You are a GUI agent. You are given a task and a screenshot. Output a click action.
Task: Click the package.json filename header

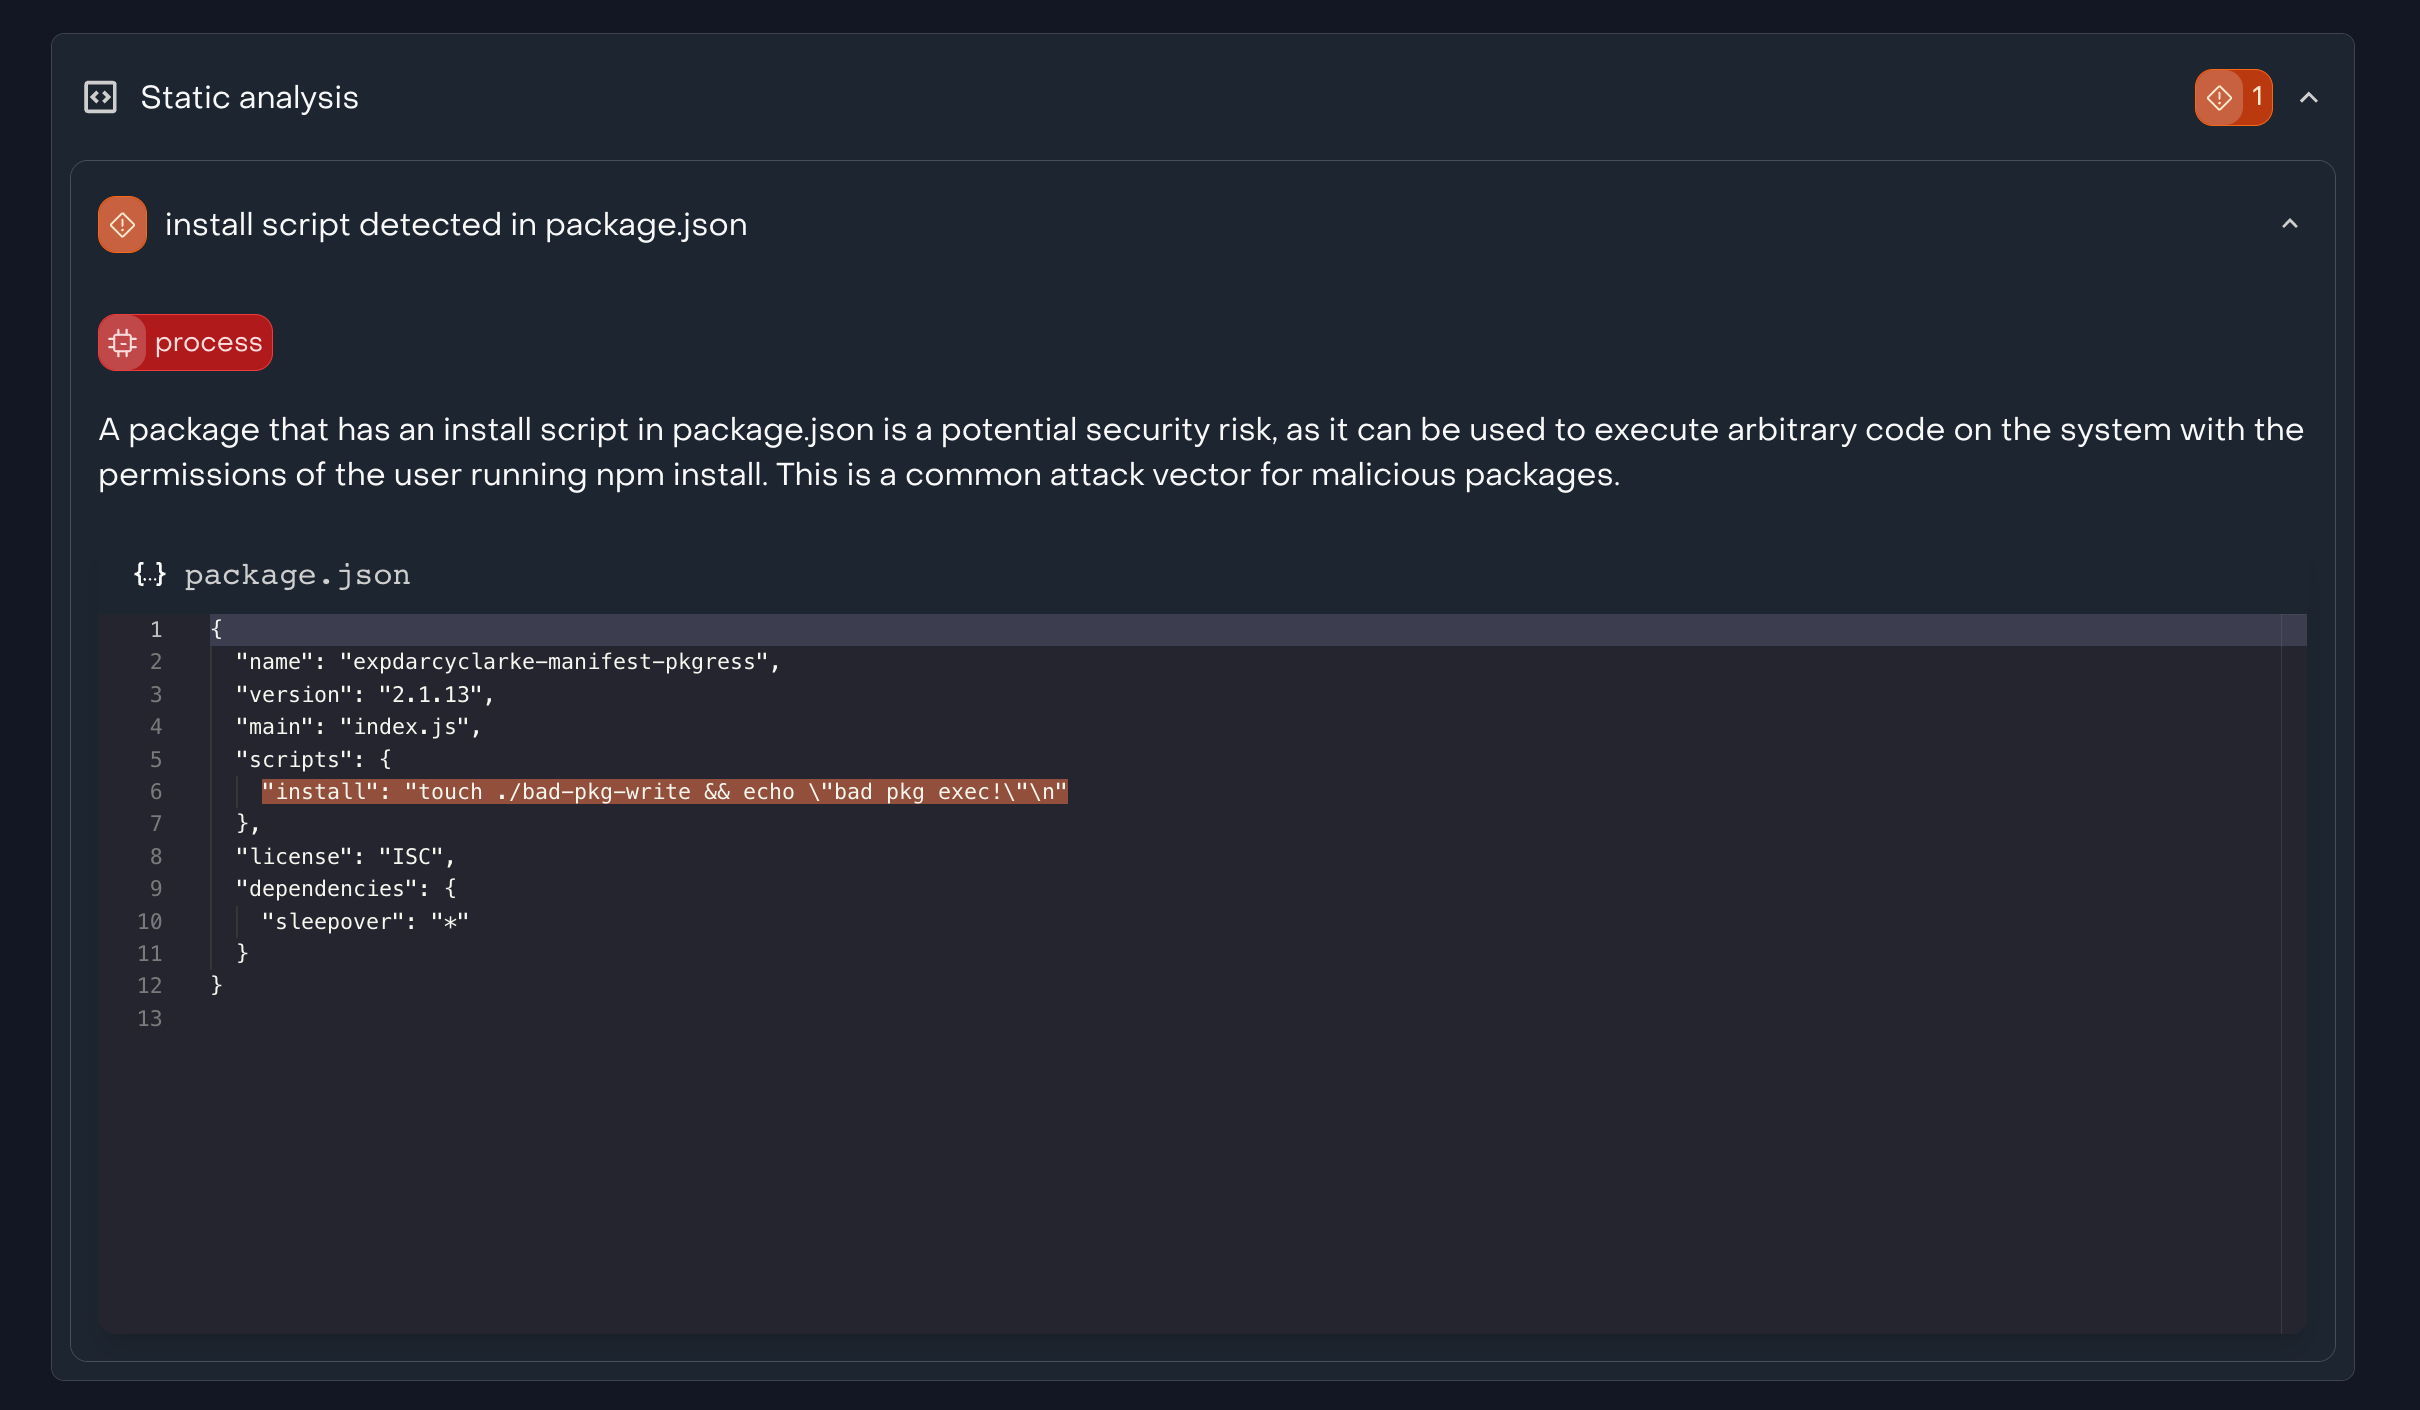pos(297,575)
